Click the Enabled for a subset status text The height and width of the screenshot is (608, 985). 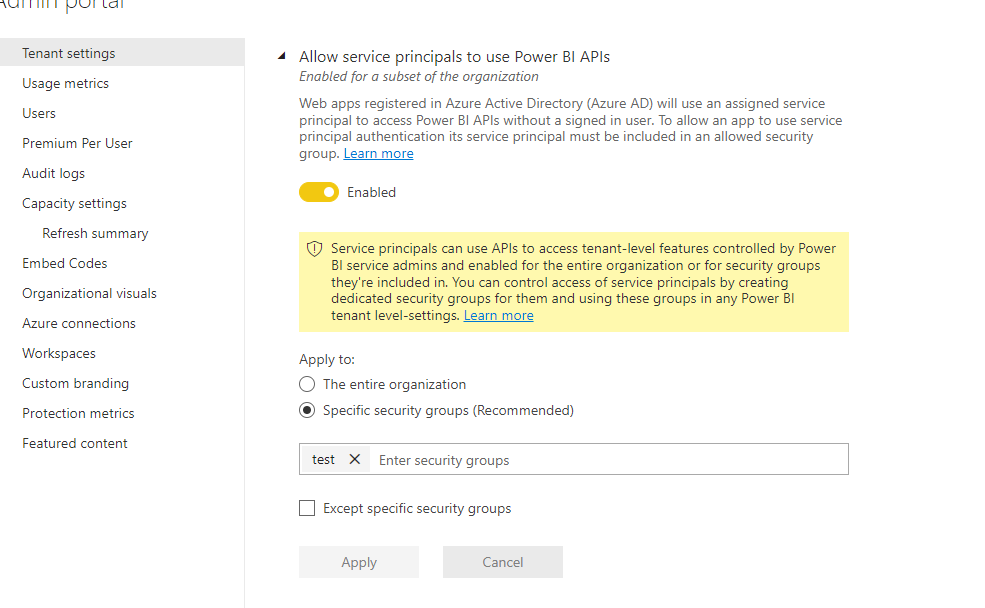tap(418, 77)
